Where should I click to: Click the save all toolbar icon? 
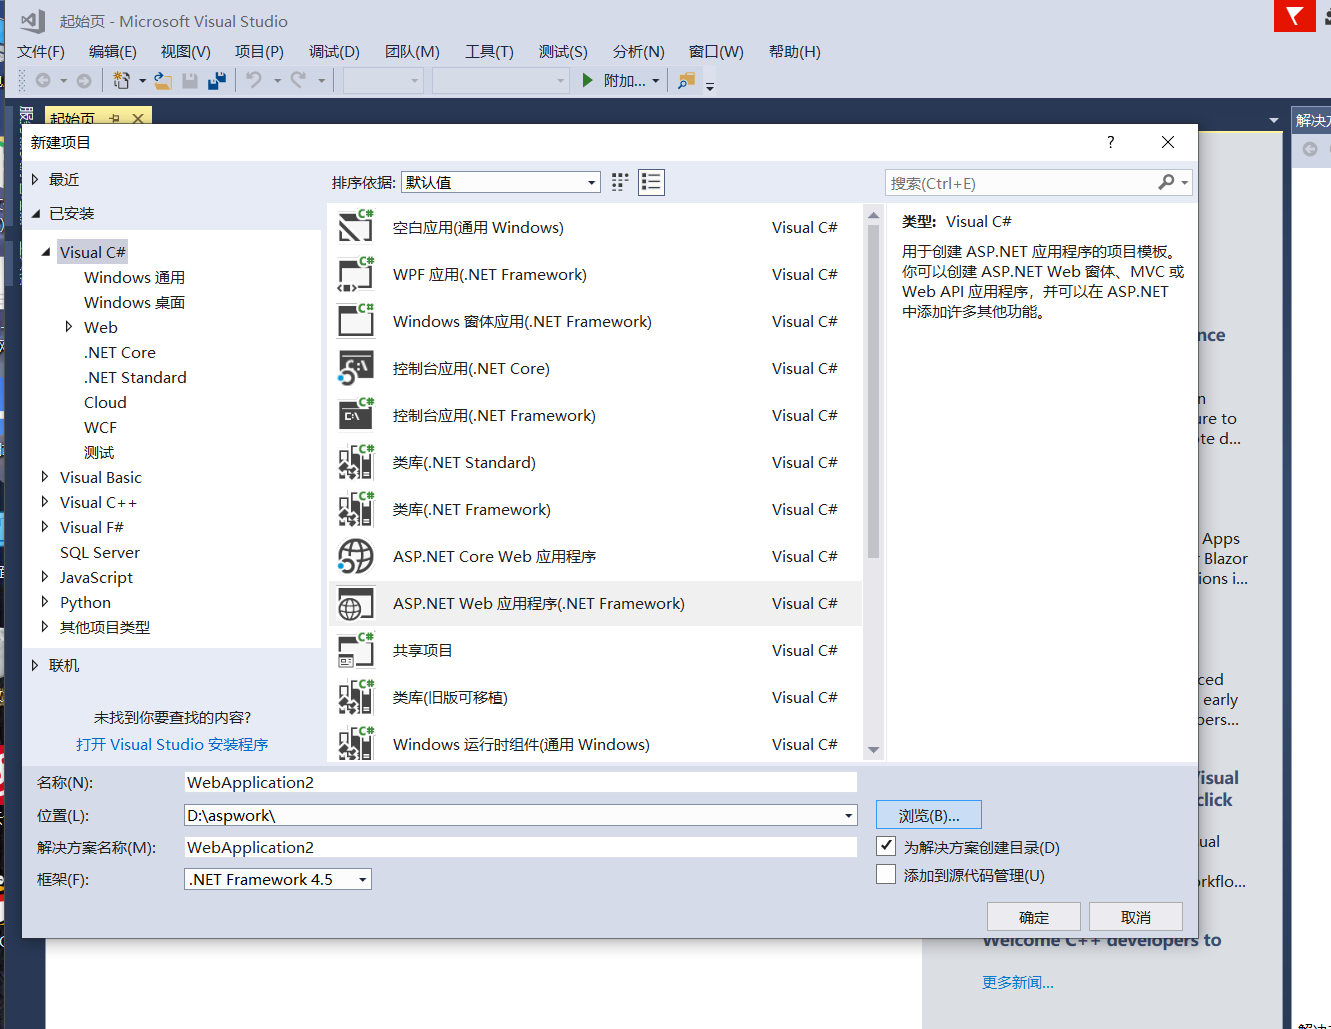click(216, 81)
